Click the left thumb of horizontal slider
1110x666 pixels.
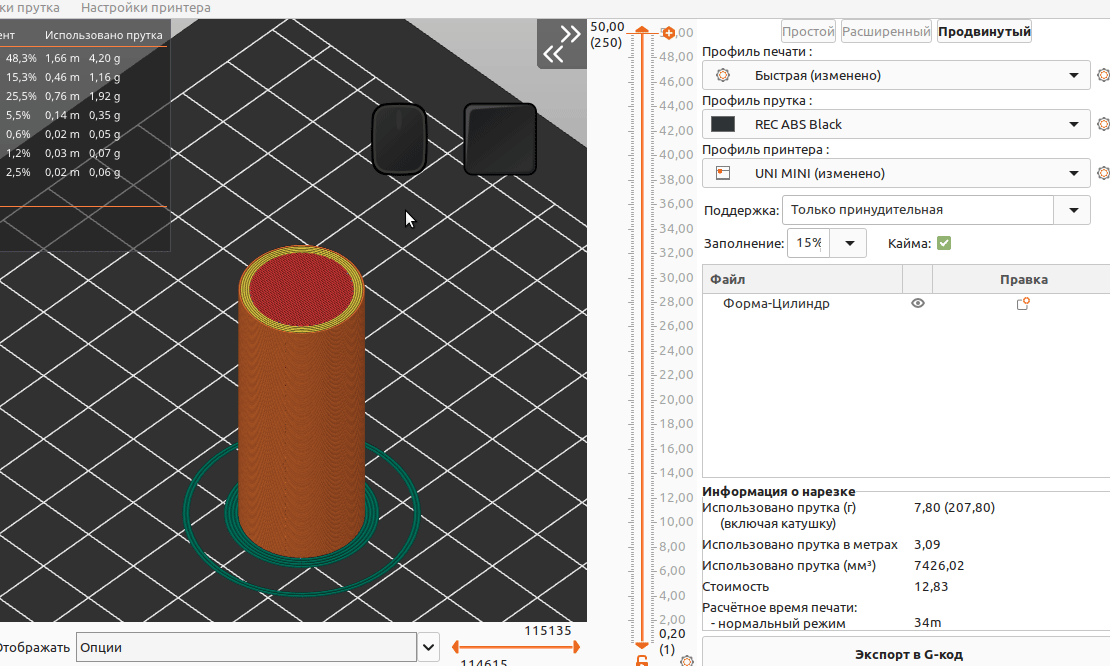456,647
